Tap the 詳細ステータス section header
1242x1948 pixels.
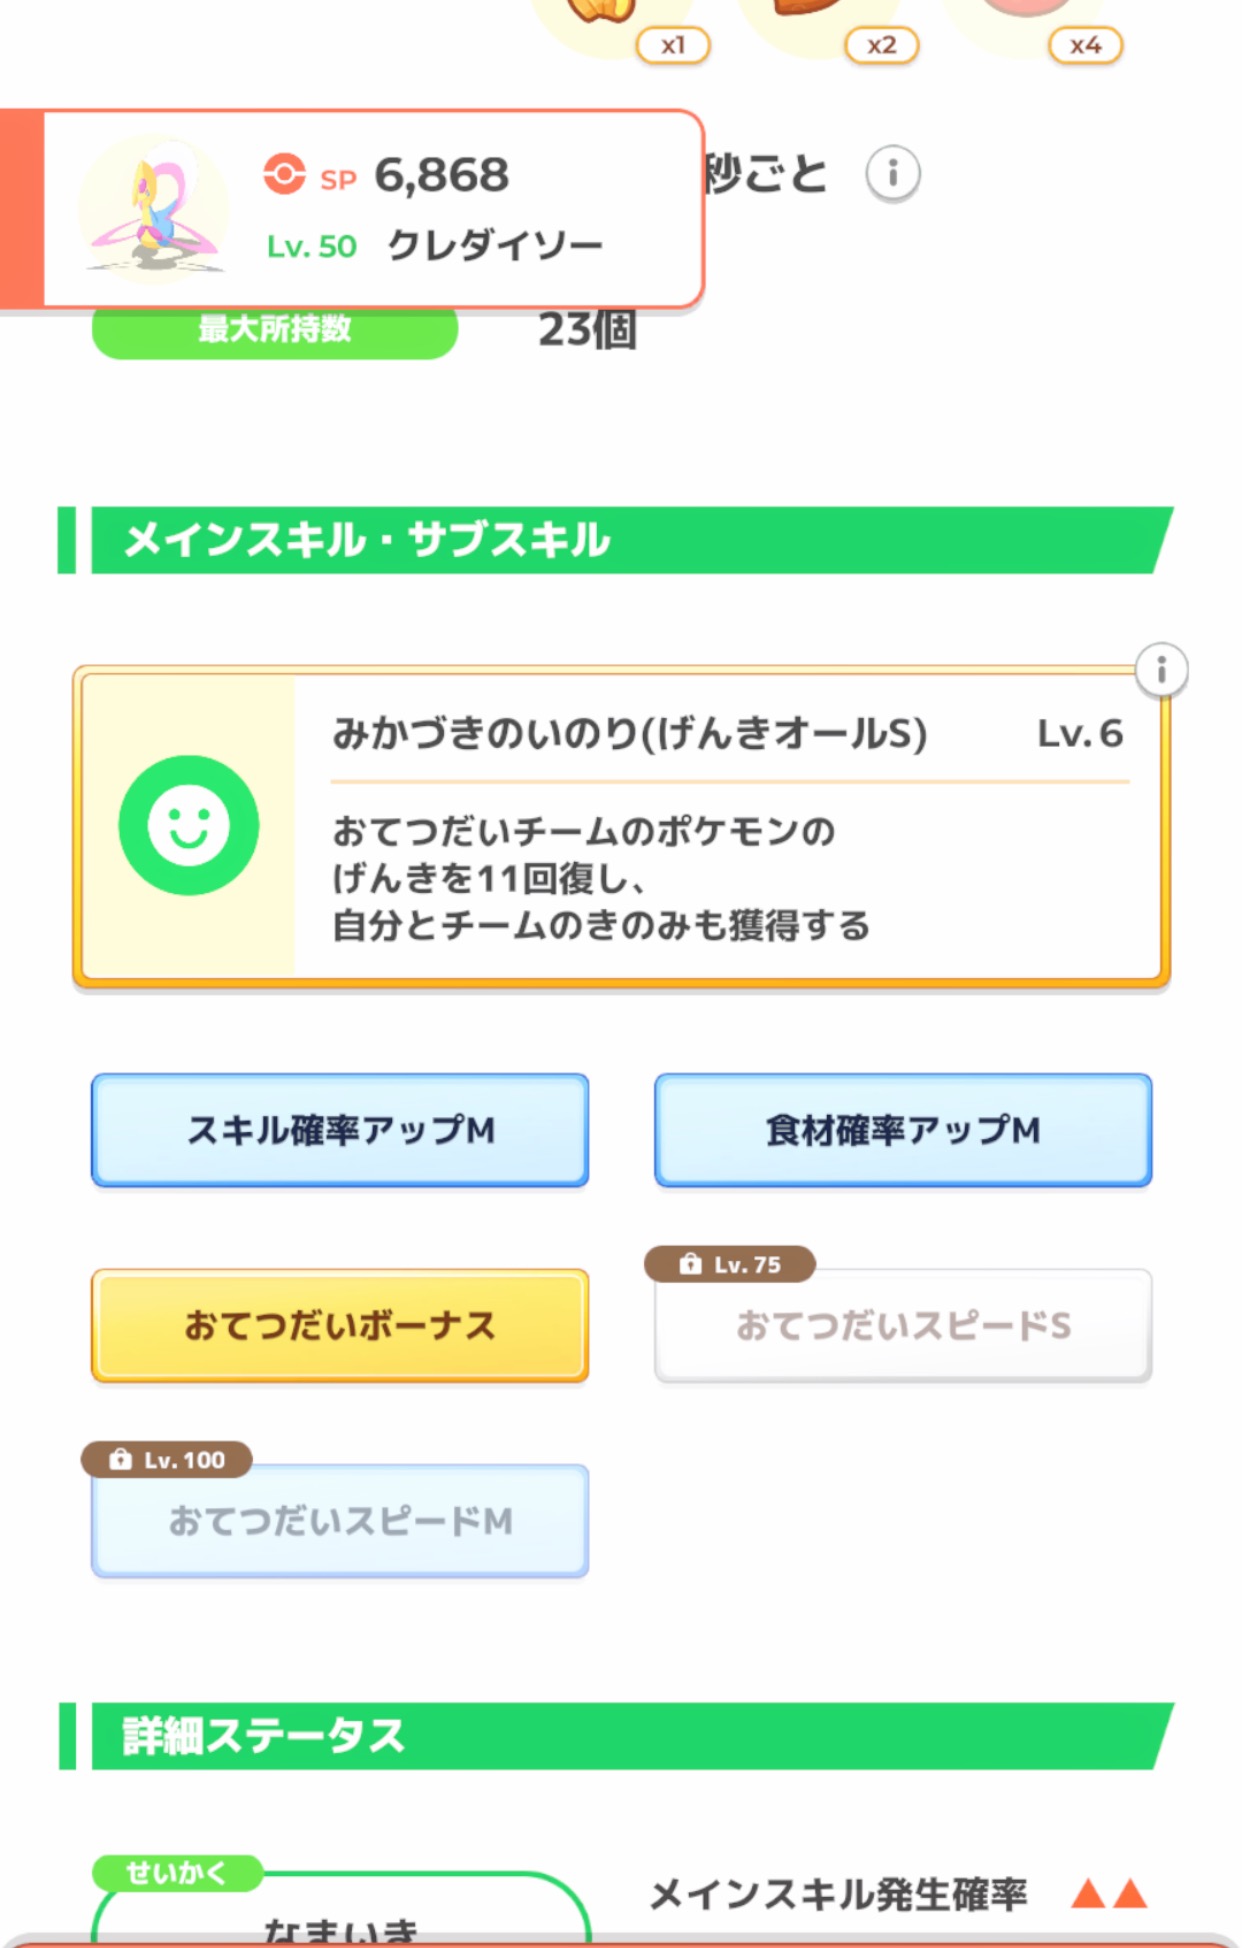(615, 1736)
